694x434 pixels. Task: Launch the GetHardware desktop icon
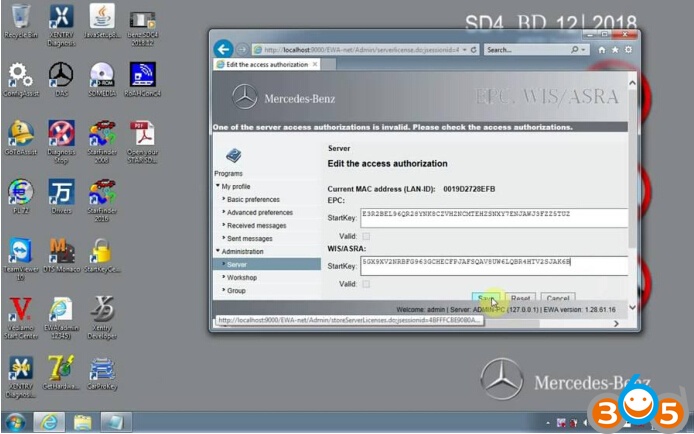[x=62, y=373]
